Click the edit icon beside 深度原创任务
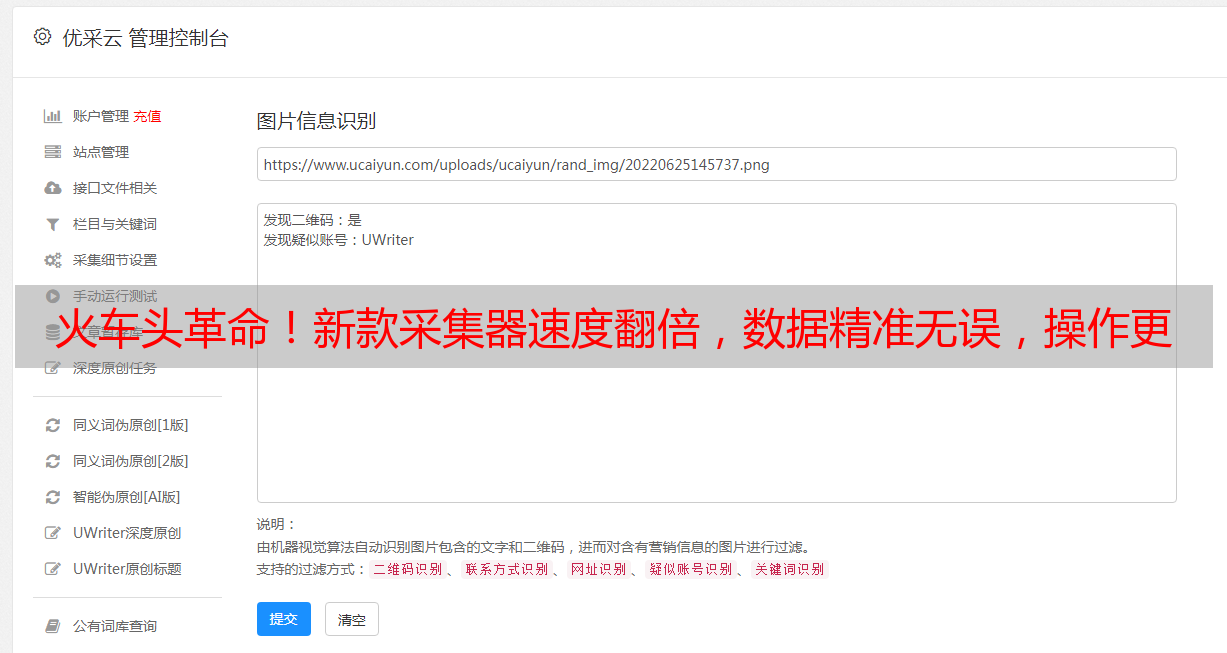 coord(52,368)
